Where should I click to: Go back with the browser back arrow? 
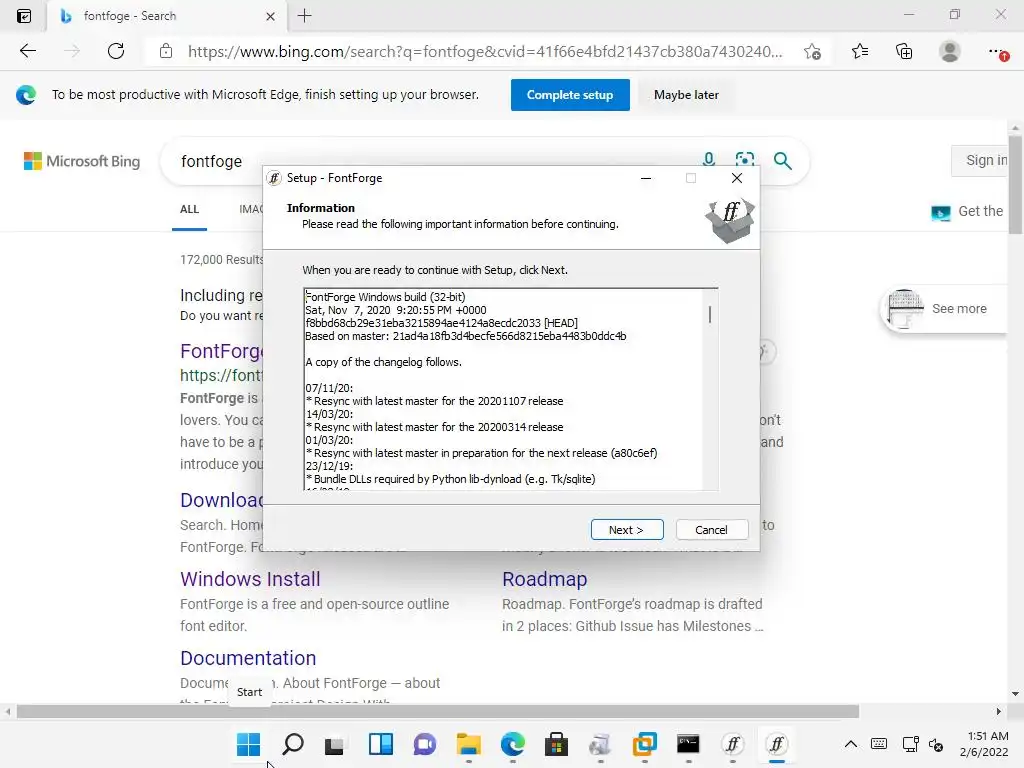click(27, 51)
